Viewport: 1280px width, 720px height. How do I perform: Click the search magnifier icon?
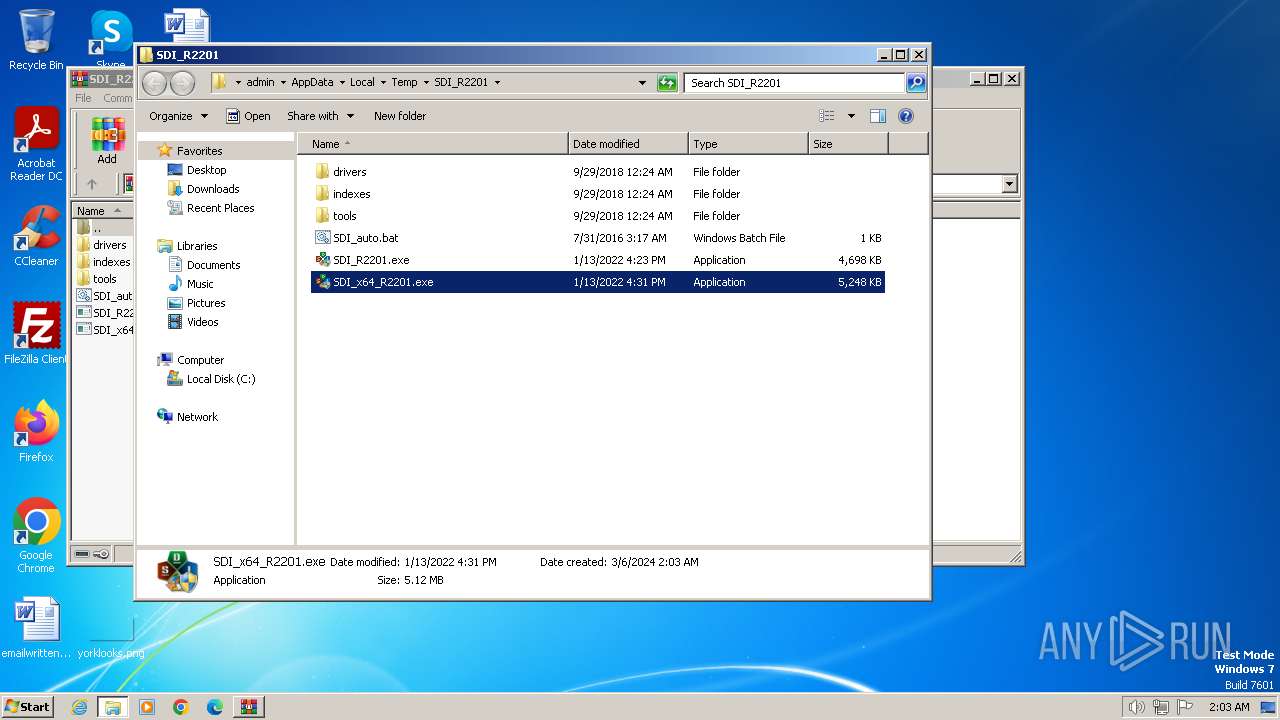coord(915,83)
